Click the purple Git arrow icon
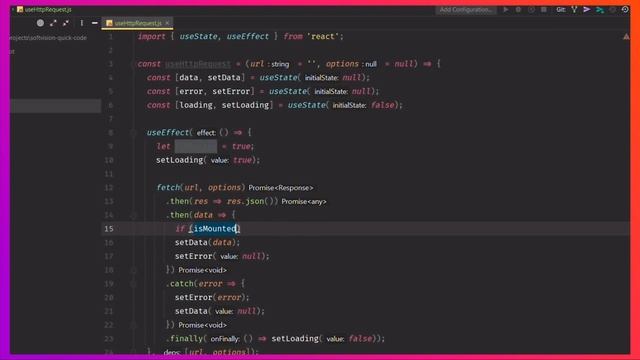The image size is (640, 360). pyautogui.click(x=587, y=9)
